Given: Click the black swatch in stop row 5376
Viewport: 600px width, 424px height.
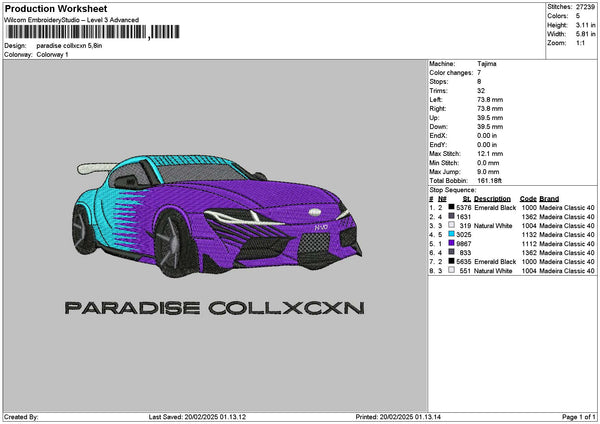Looking at the screenshot, I should pyautogui.click(x=452, y=207).
